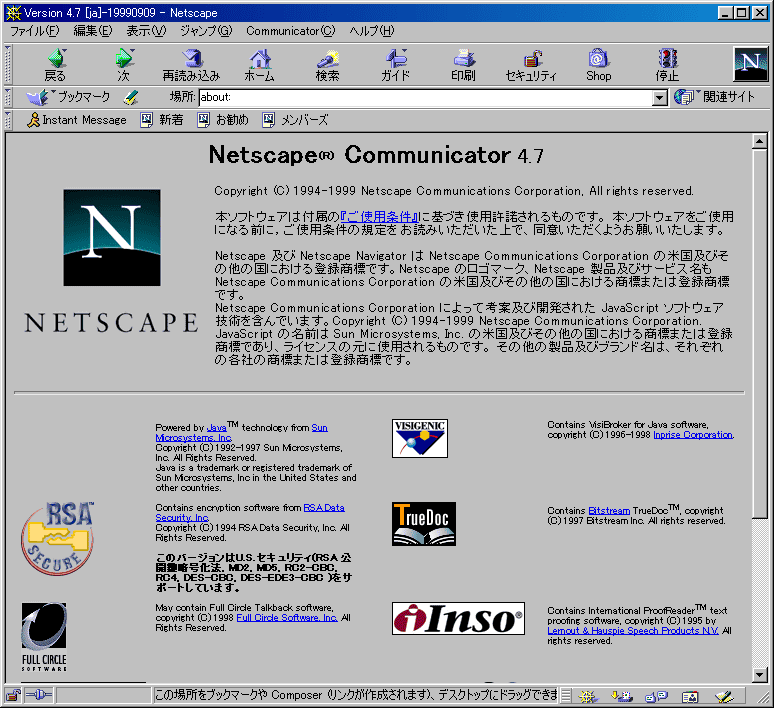774x708 pixels.
Task: Click vertical scrollbar up arrow
Action: [759, 141]
